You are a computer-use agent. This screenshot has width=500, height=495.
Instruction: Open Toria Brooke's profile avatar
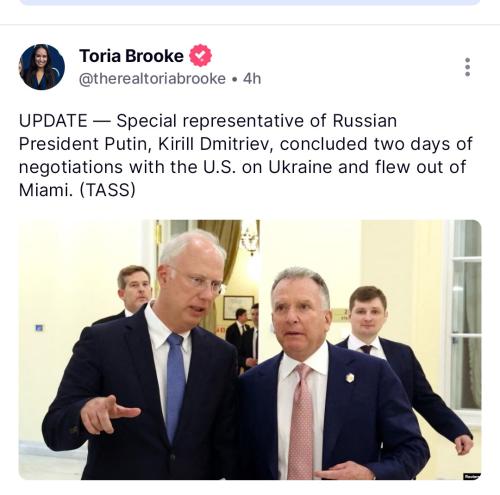(42, 67)
